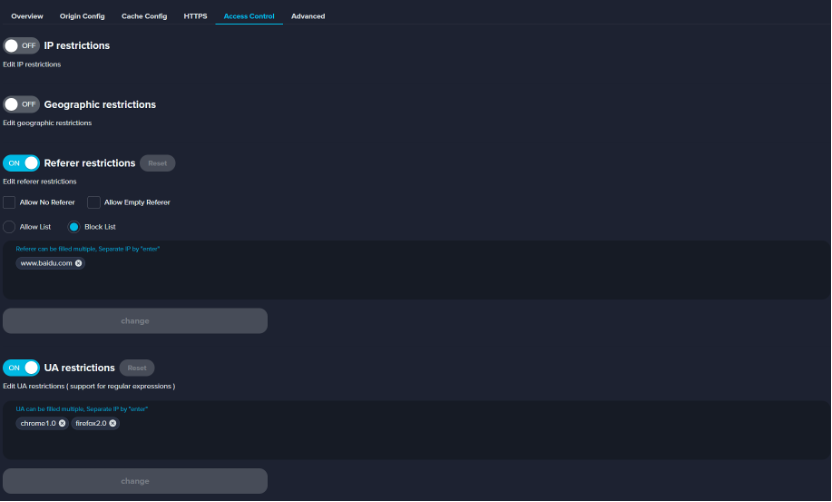Click the change button under referer list
832x502 pixels.
point(135,321)
